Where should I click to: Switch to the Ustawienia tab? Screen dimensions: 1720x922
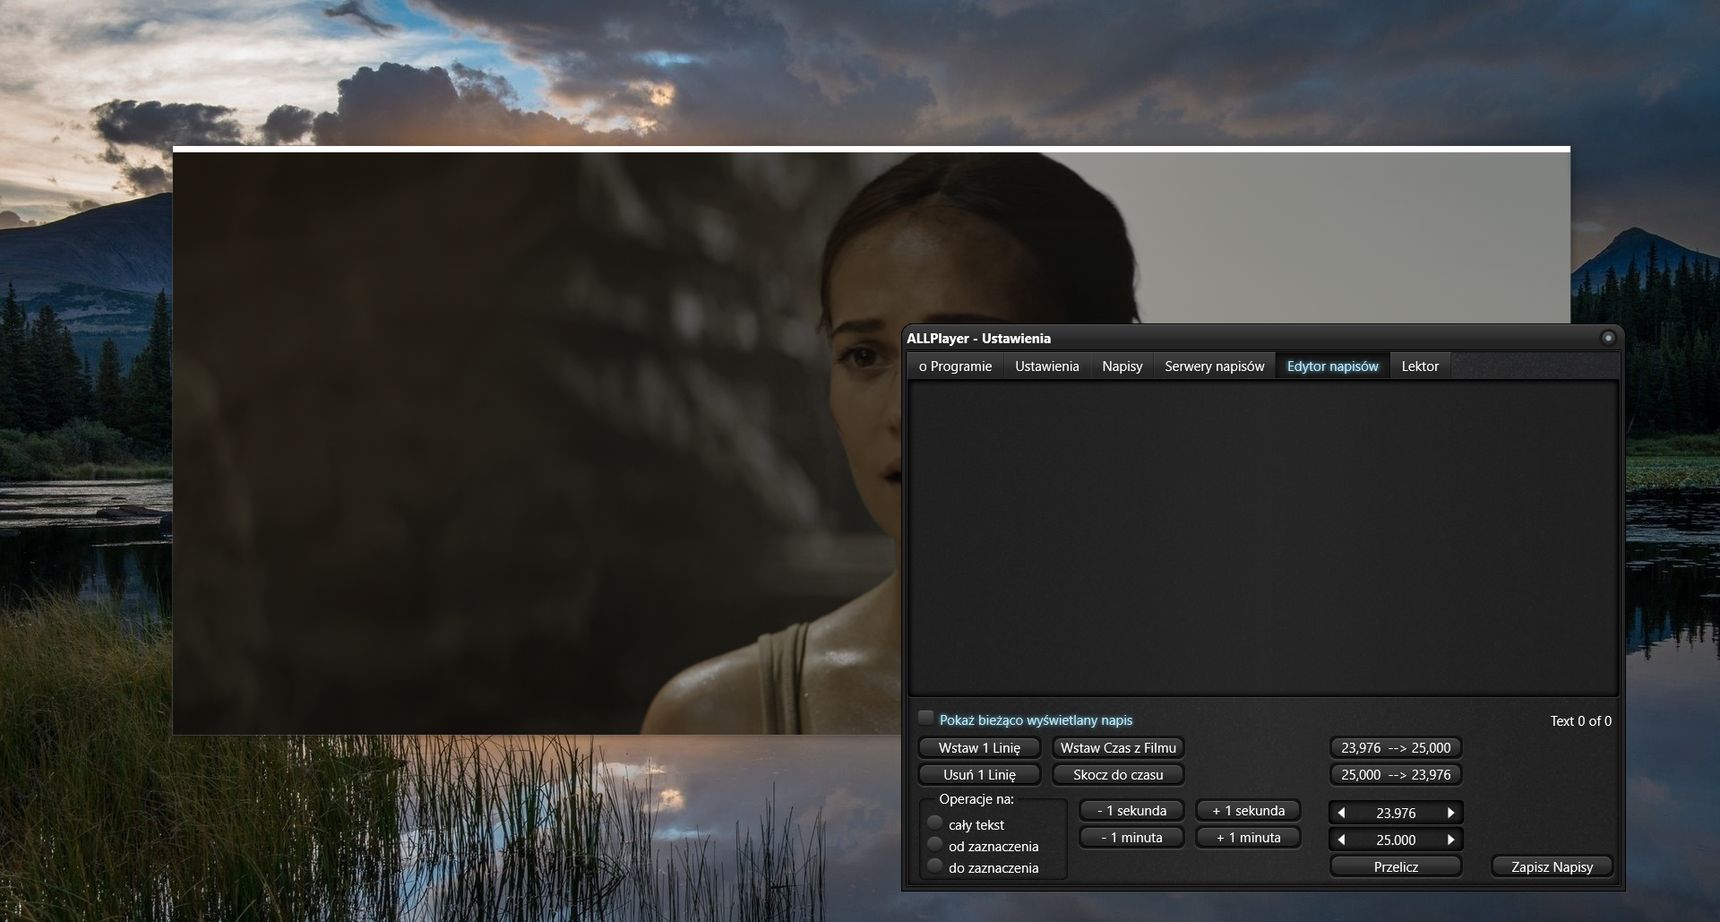click(x=1047, y=366)
